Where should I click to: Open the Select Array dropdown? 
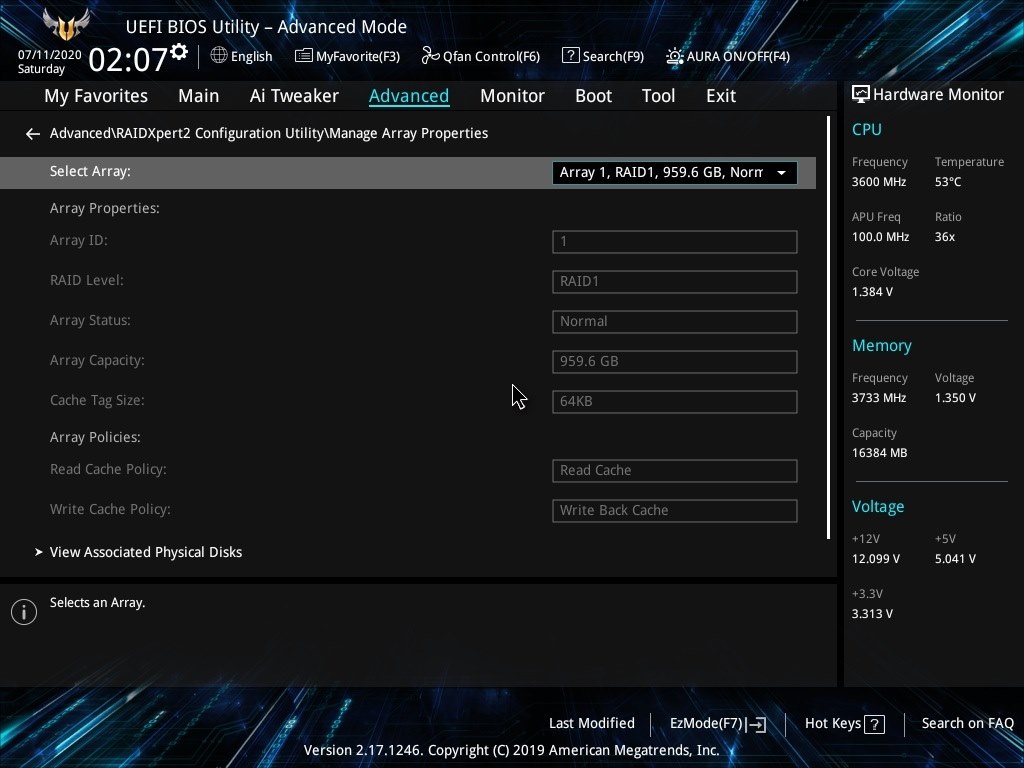click(x=675, y=173)
